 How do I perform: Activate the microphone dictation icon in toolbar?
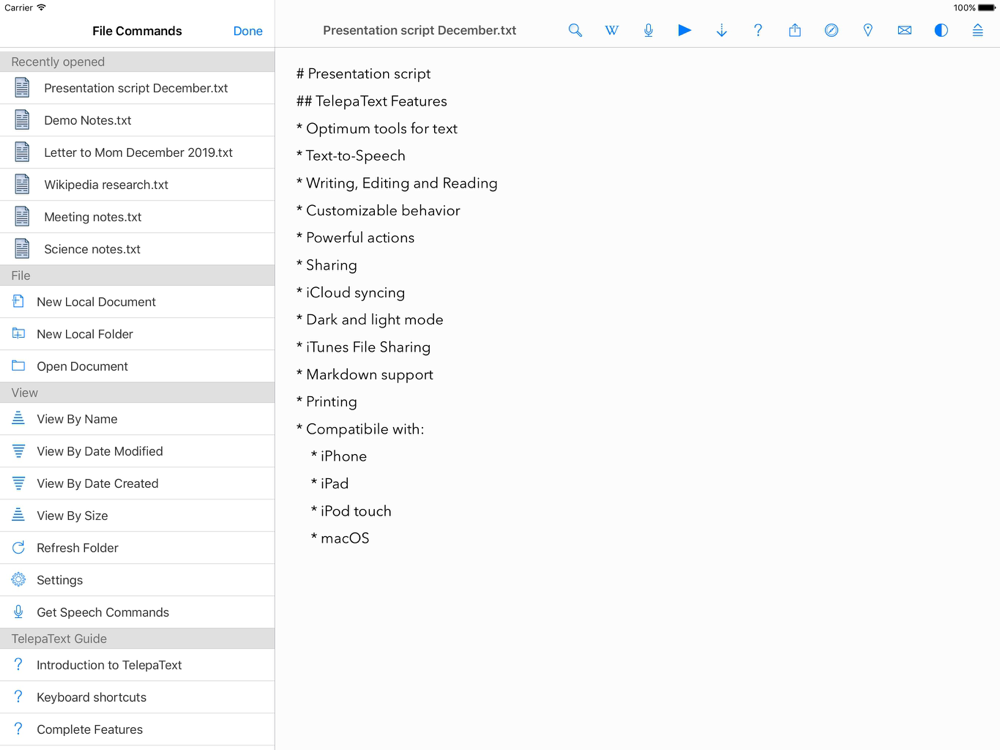click(x=648, y=30)
